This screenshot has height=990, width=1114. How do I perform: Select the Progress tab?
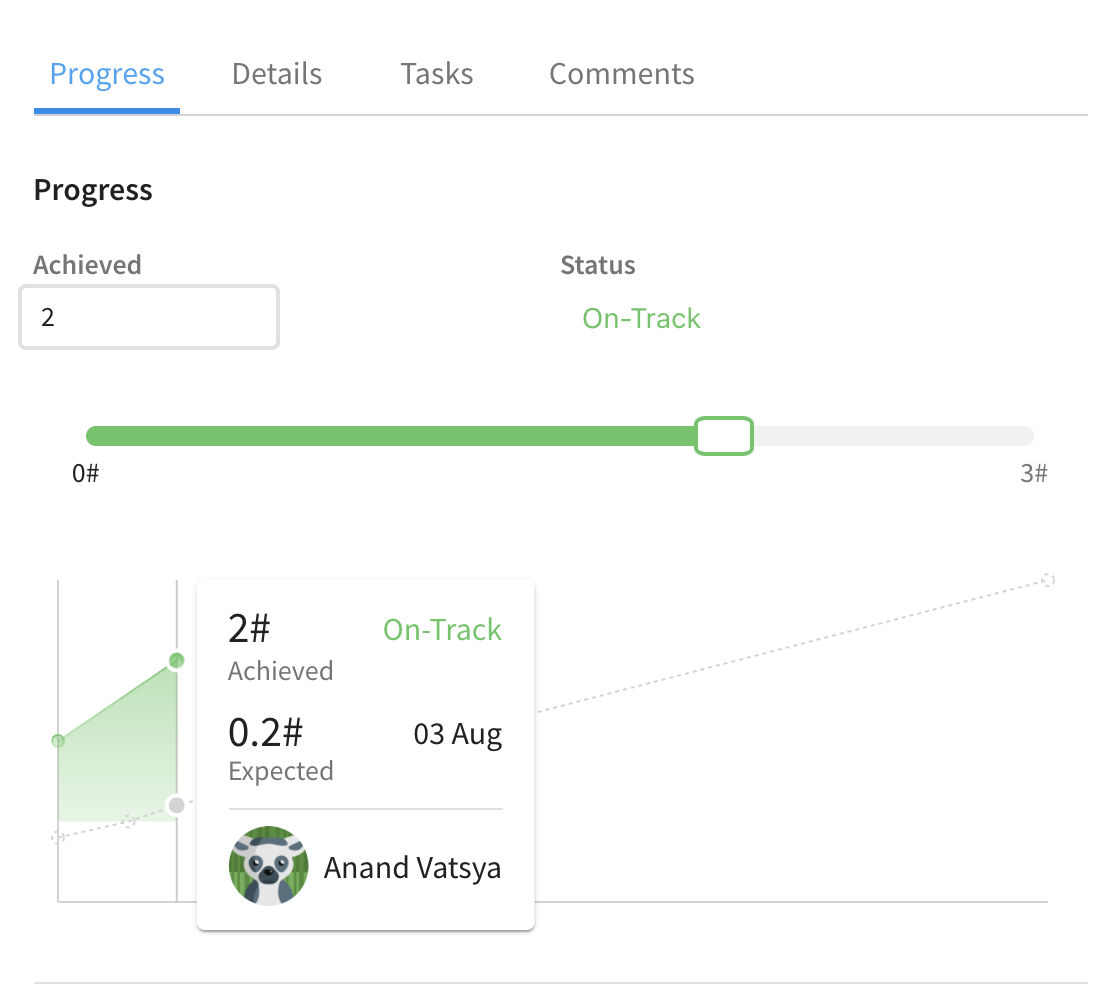tap(107, 74)
